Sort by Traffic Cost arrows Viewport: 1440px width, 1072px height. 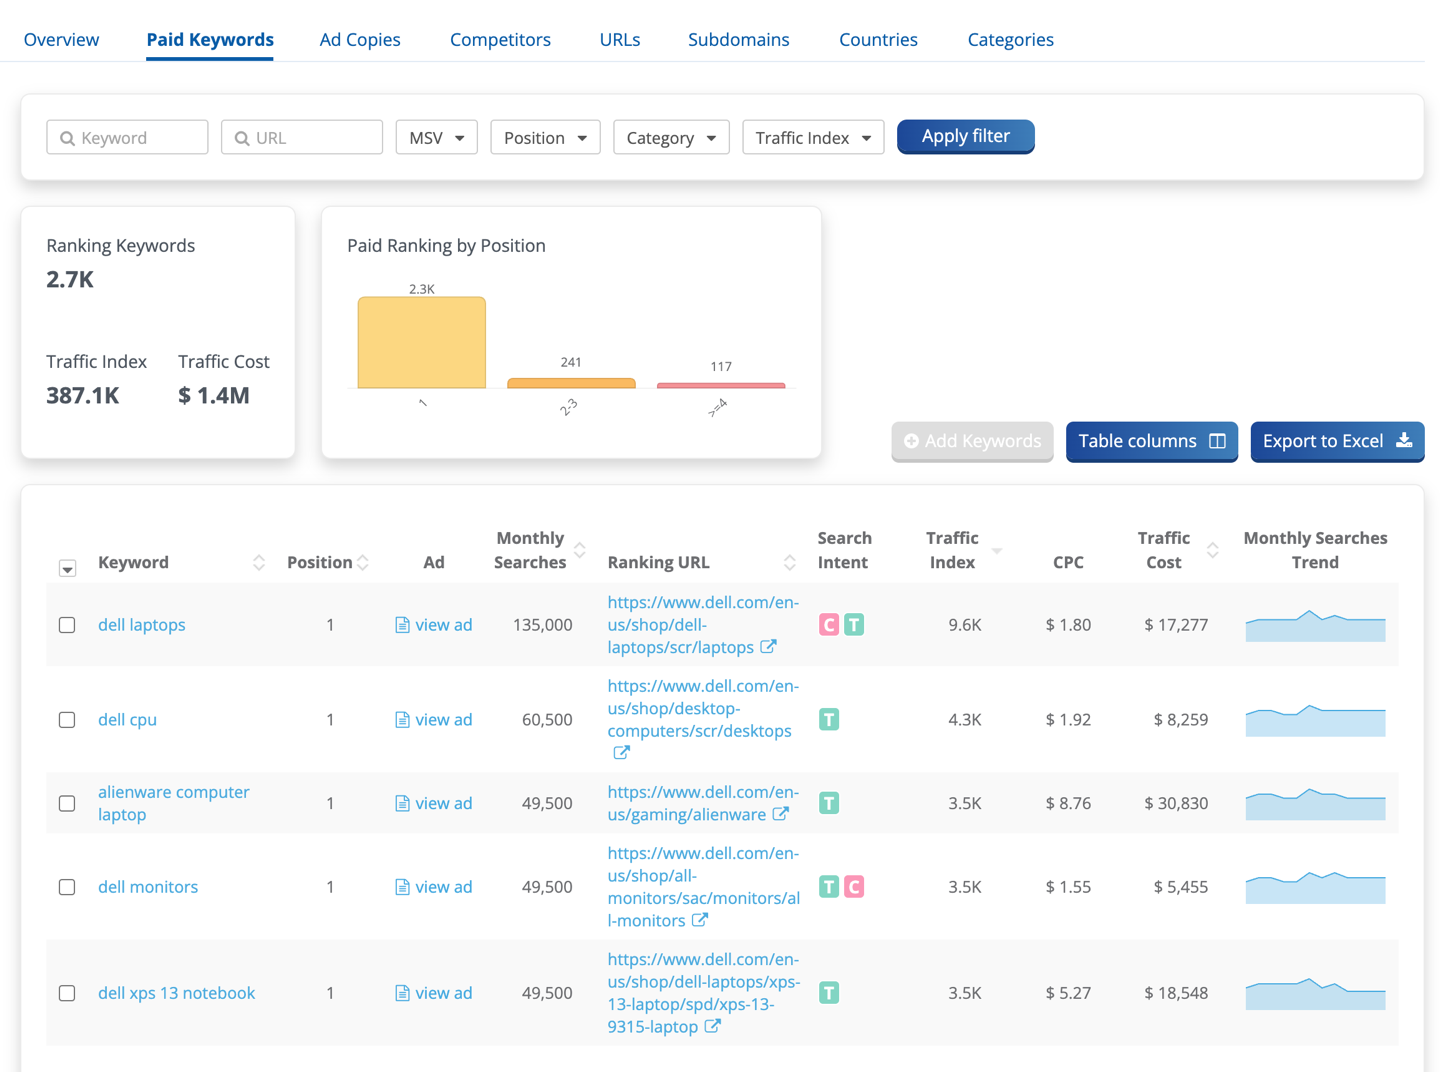[1213, 550]
